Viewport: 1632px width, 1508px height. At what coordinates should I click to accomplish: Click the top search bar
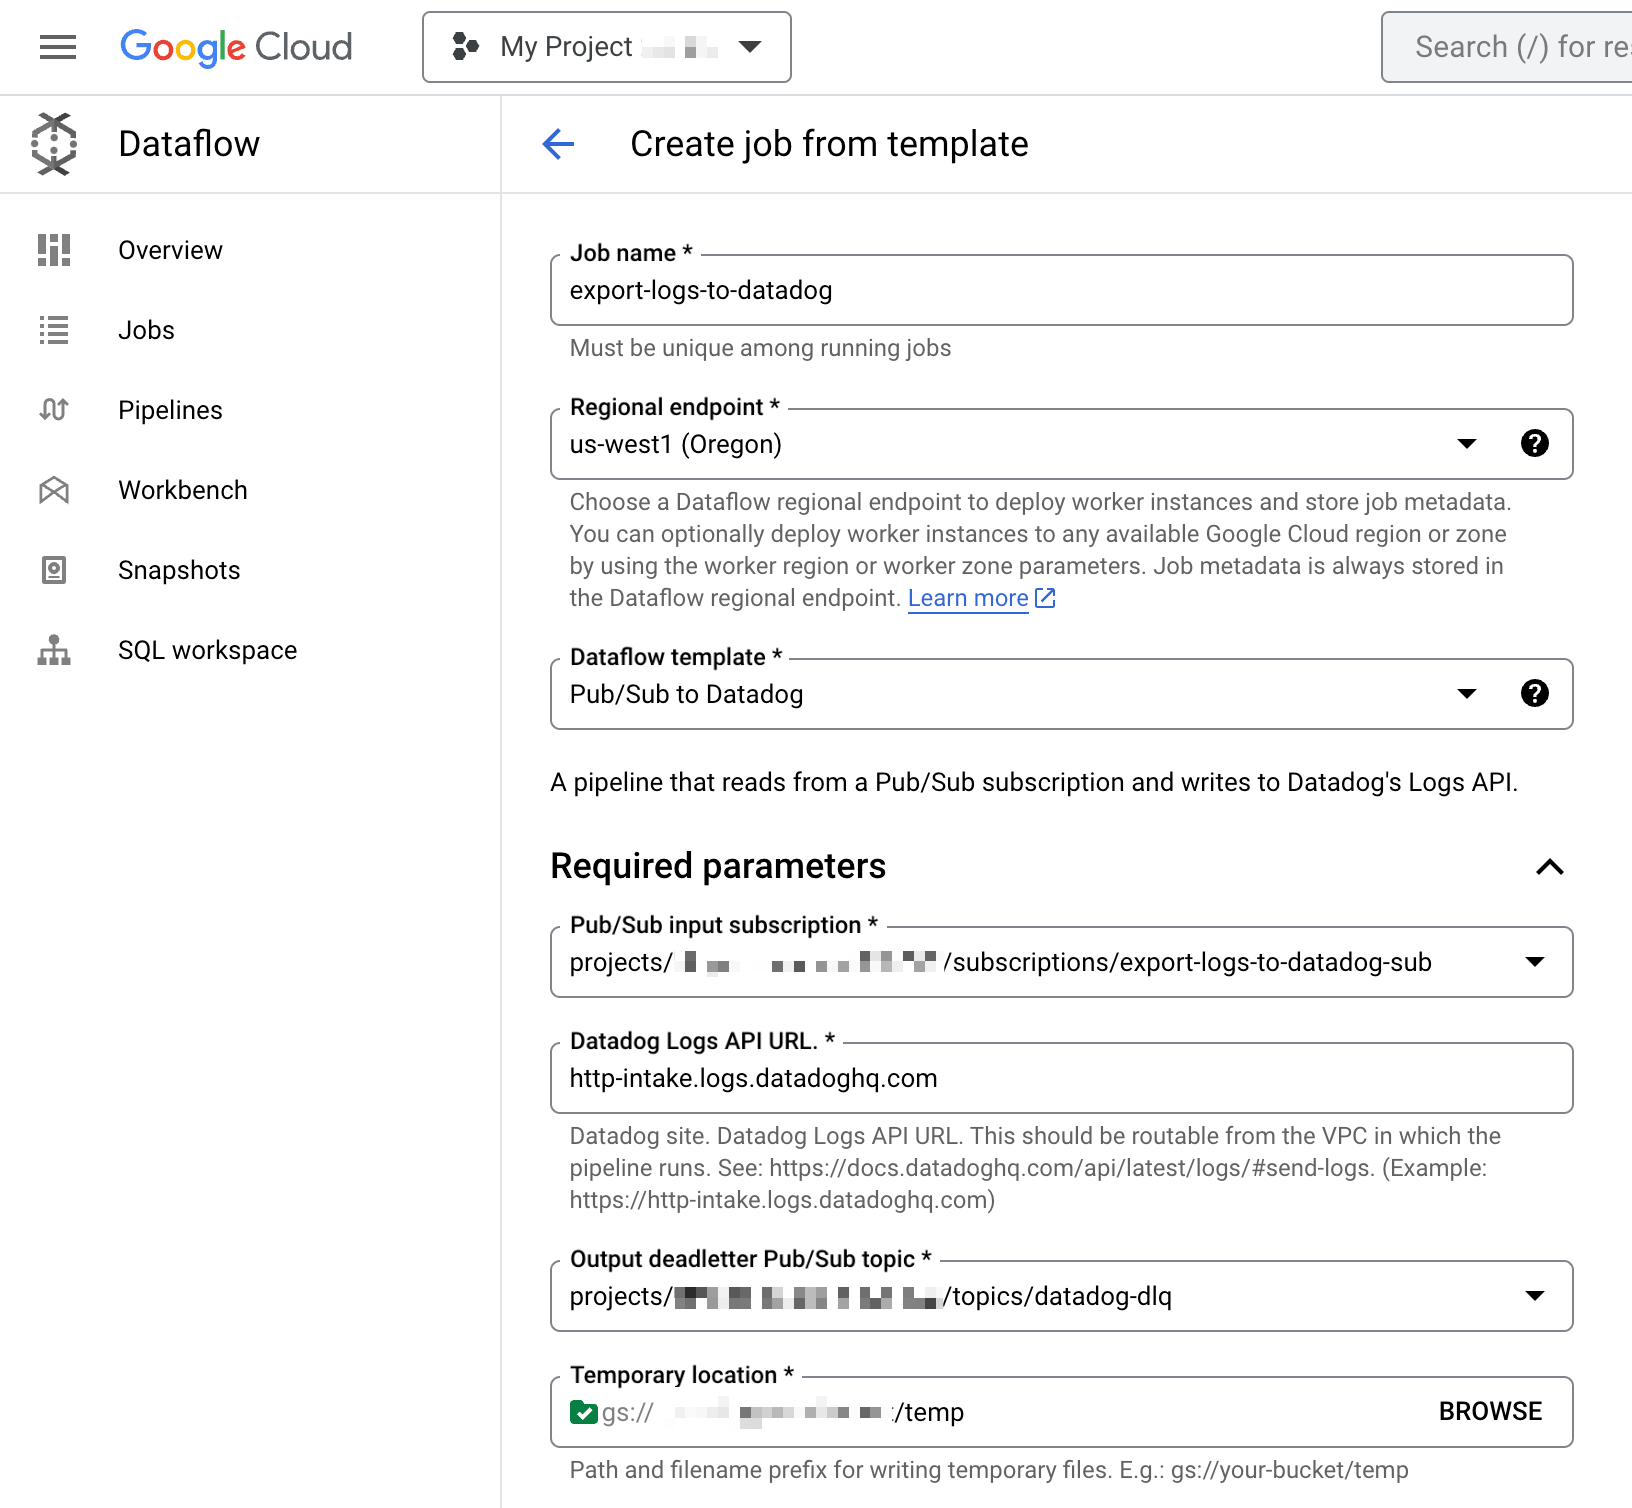1507,47
